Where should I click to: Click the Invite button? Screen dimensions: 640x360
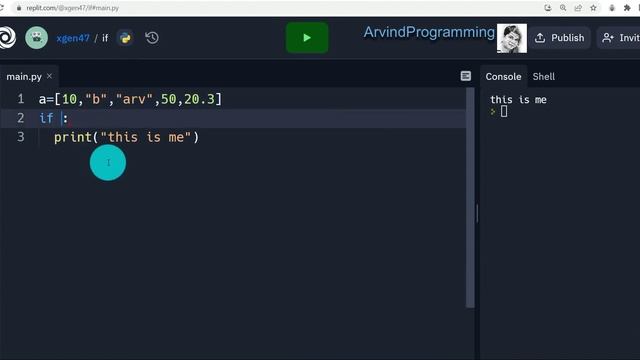pos(619,38)
